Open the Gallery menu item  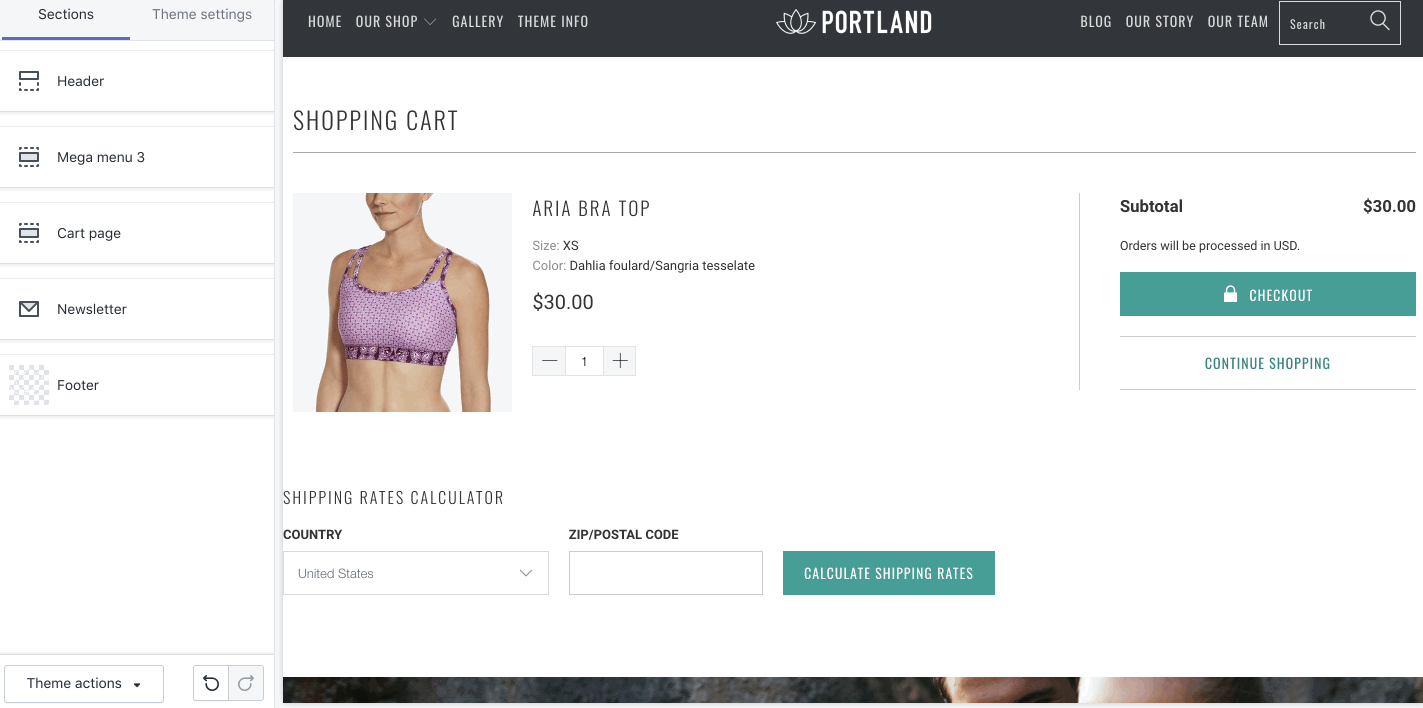[477, 22]
